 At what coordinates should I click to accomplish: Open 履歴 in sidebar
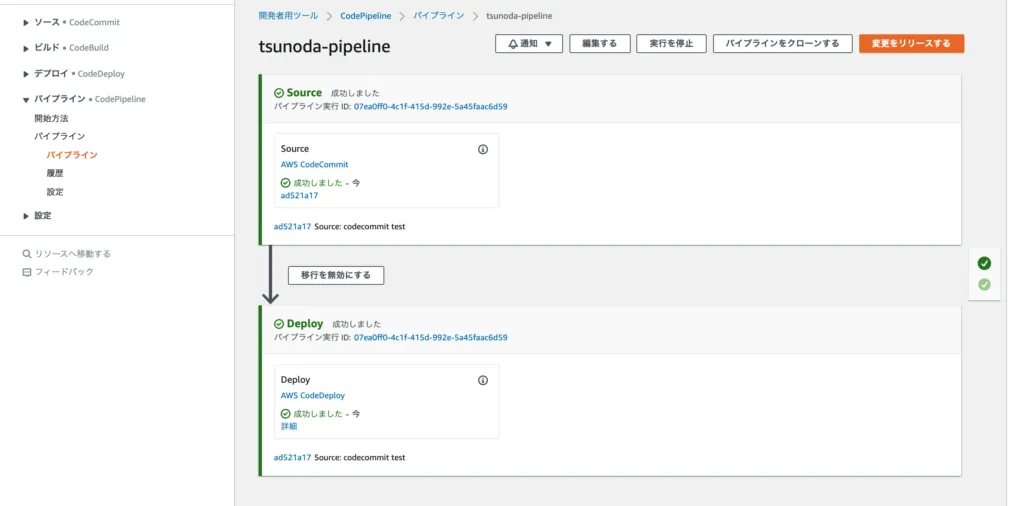(55, 174)
